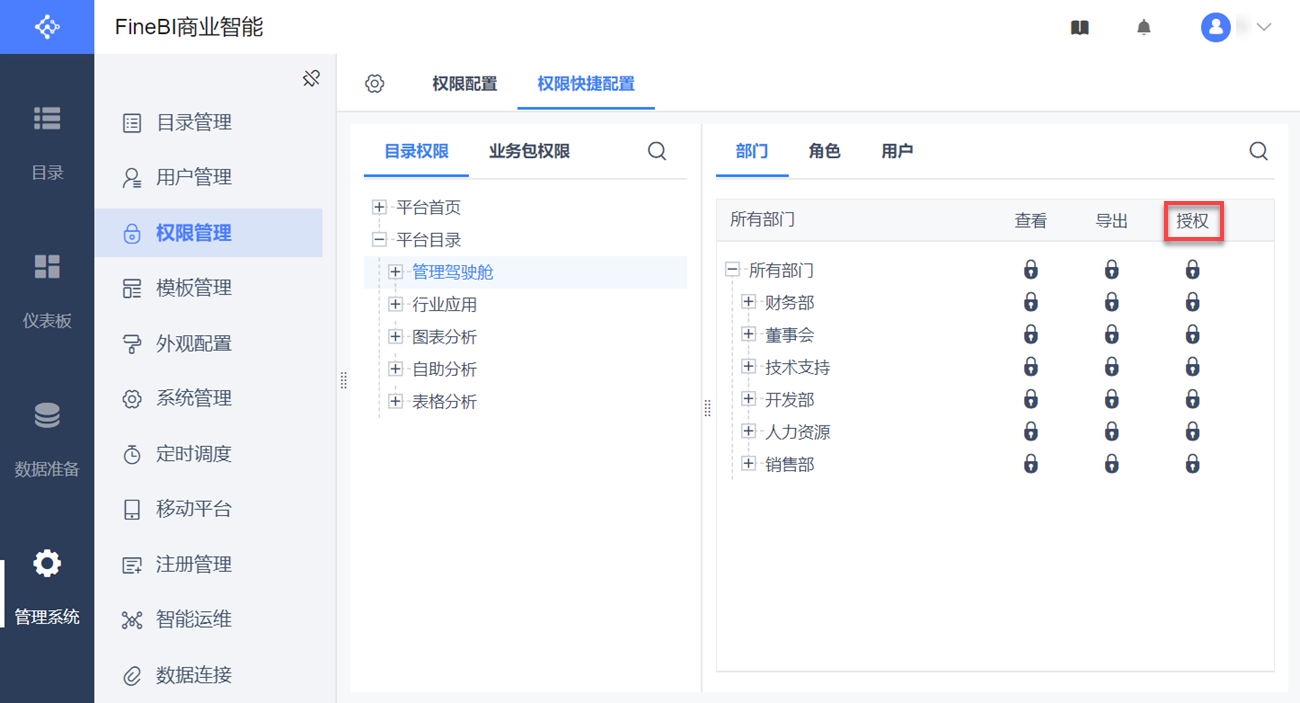Open the notifications bell
The image size is (1300, 703).
[1144, 28]
